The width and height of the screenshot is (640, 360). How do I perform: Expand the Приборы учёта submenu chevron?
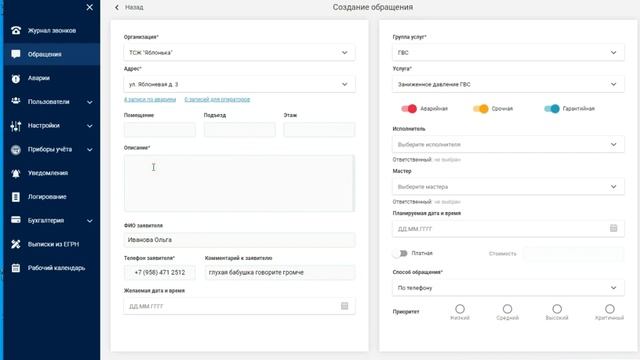click(90, 150)
